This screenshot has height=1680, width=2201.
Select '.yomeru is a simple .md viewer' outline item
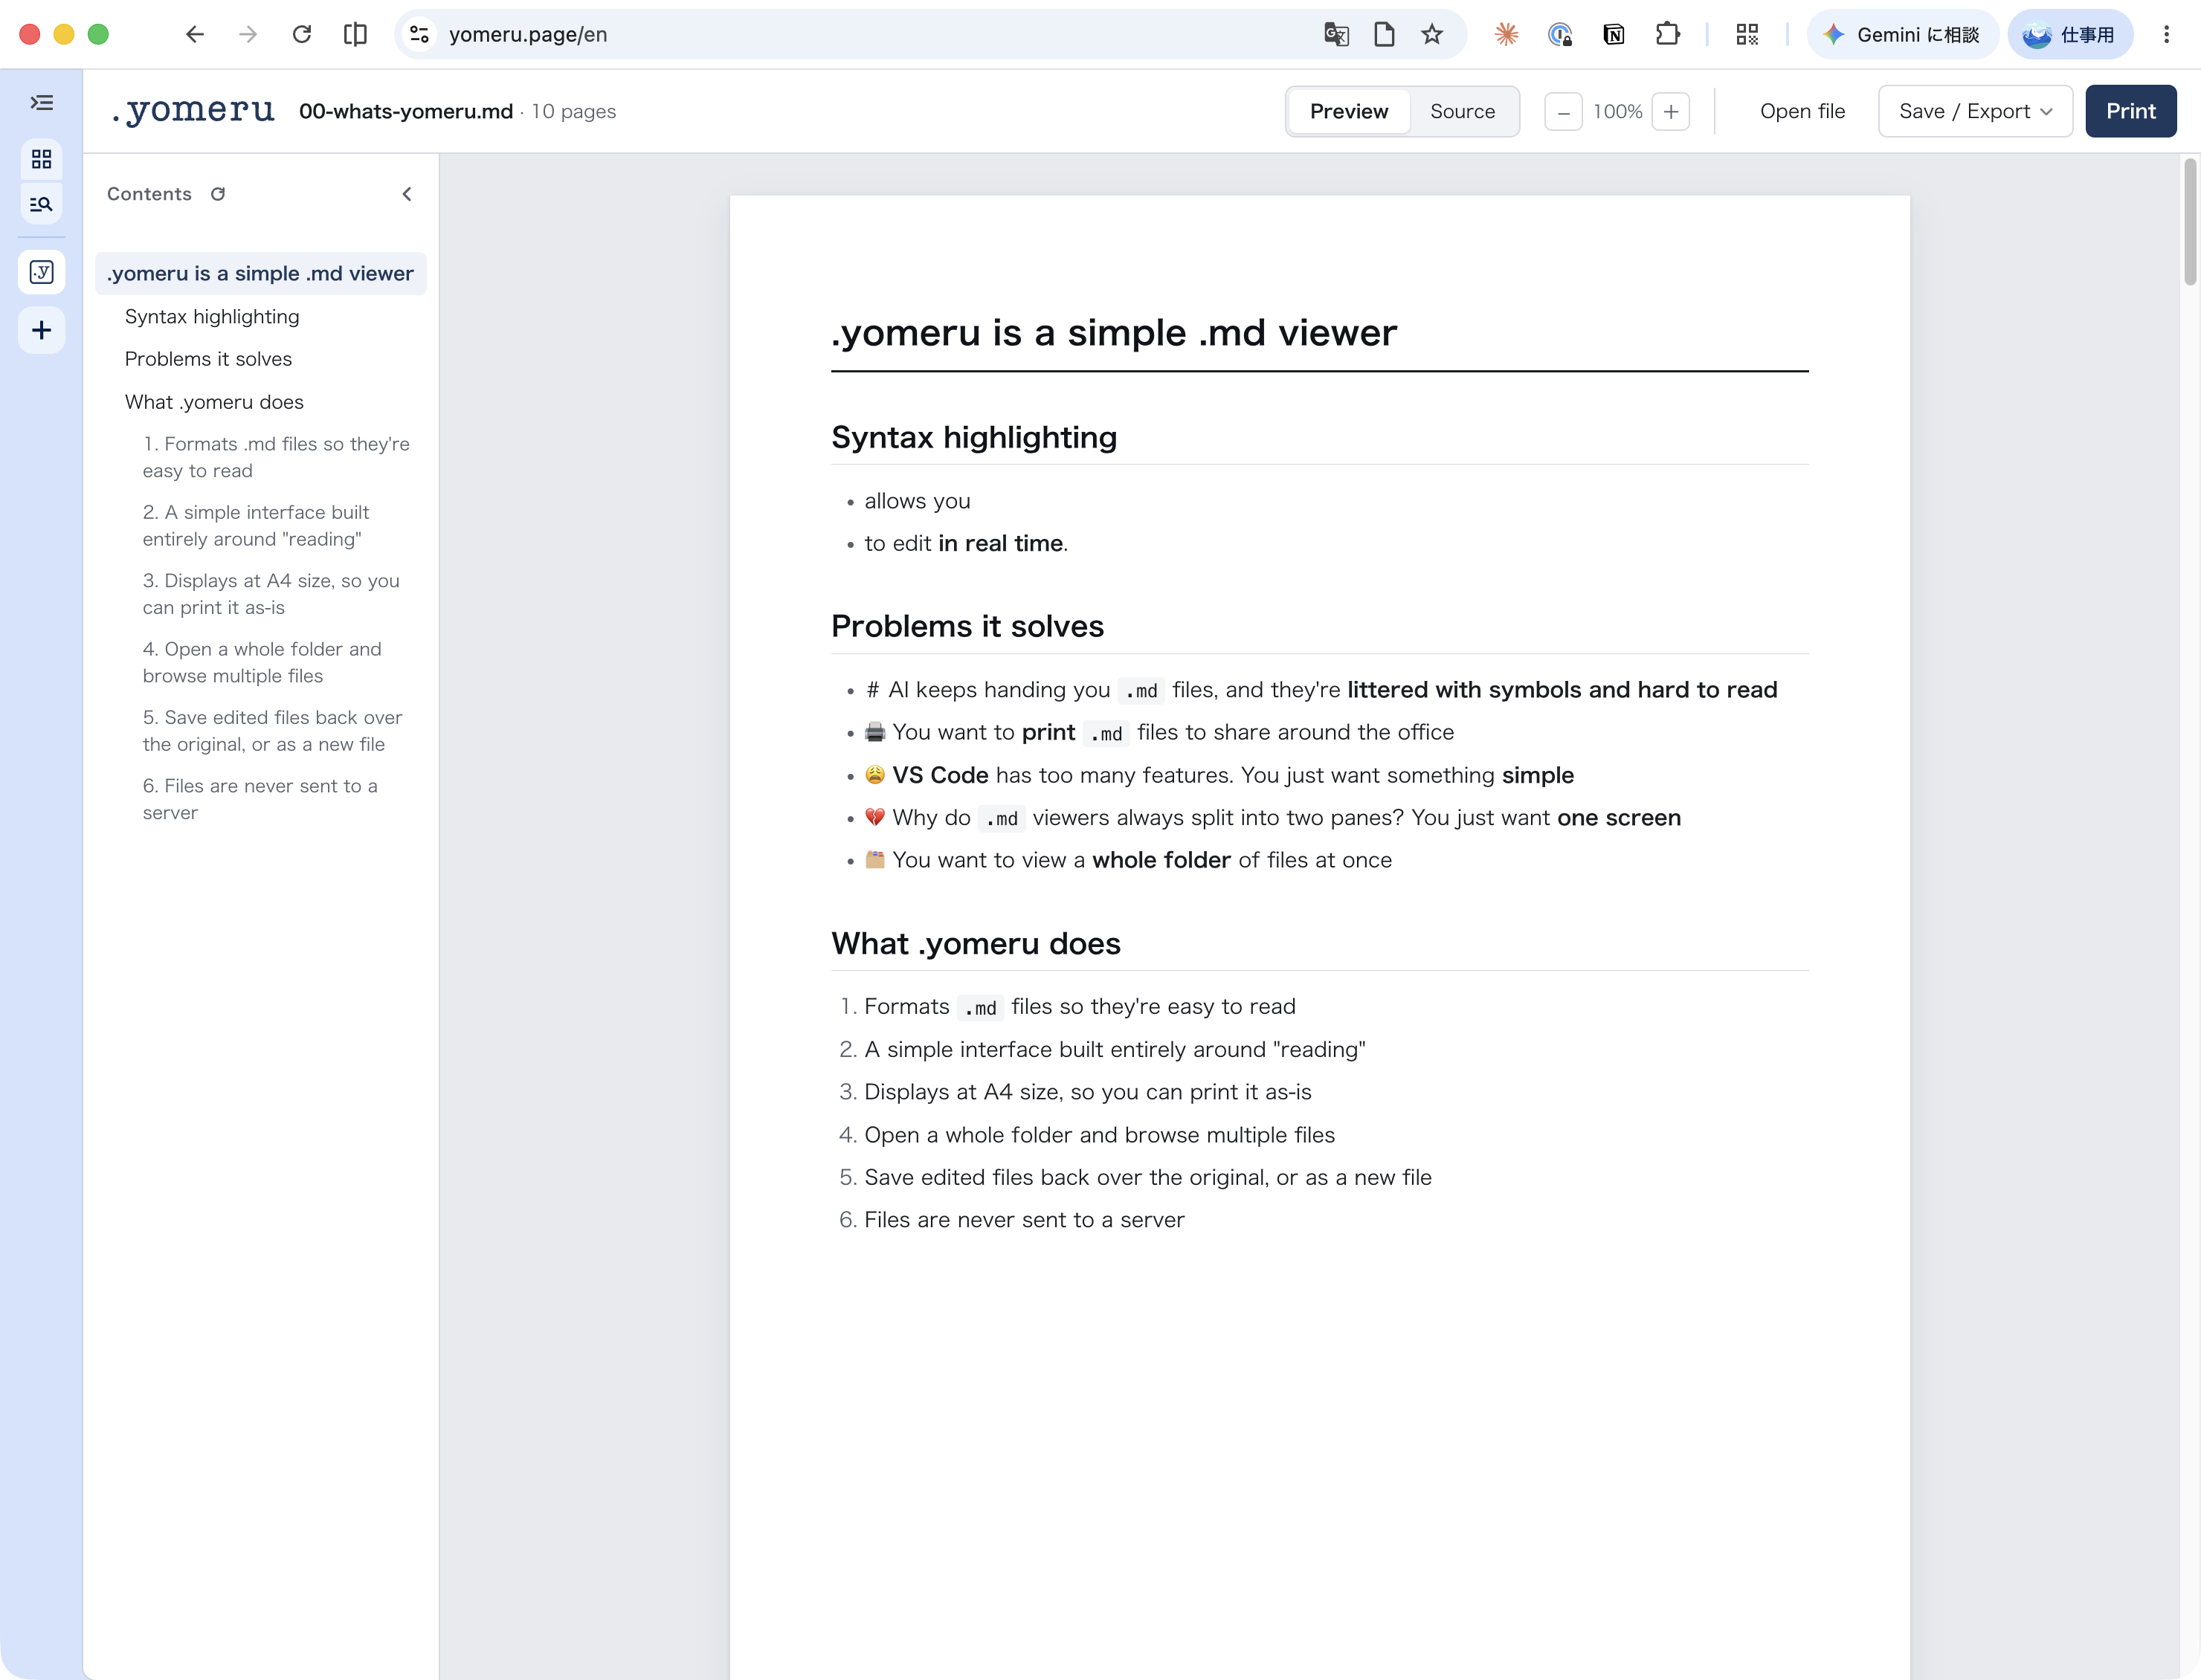pos(260,273)
